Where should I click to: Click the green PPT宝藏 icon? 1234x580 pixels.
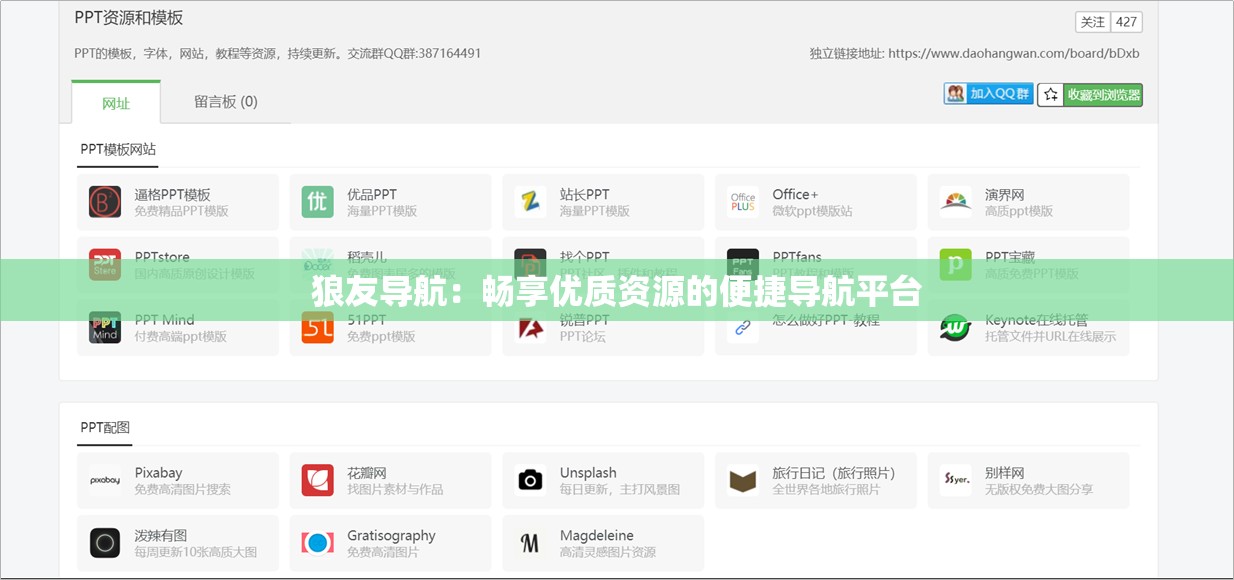(955, 265)
